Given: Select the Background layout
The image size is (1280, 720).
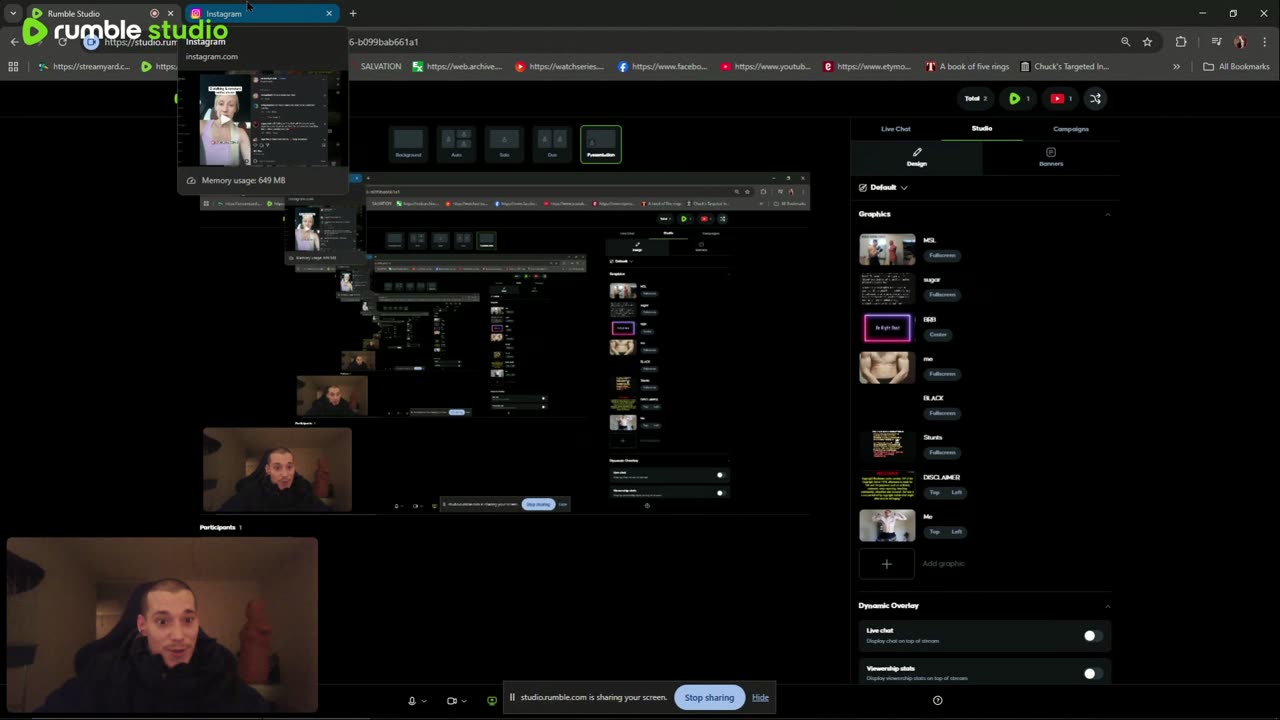Looking at the screenshot, I should [408, 144].
